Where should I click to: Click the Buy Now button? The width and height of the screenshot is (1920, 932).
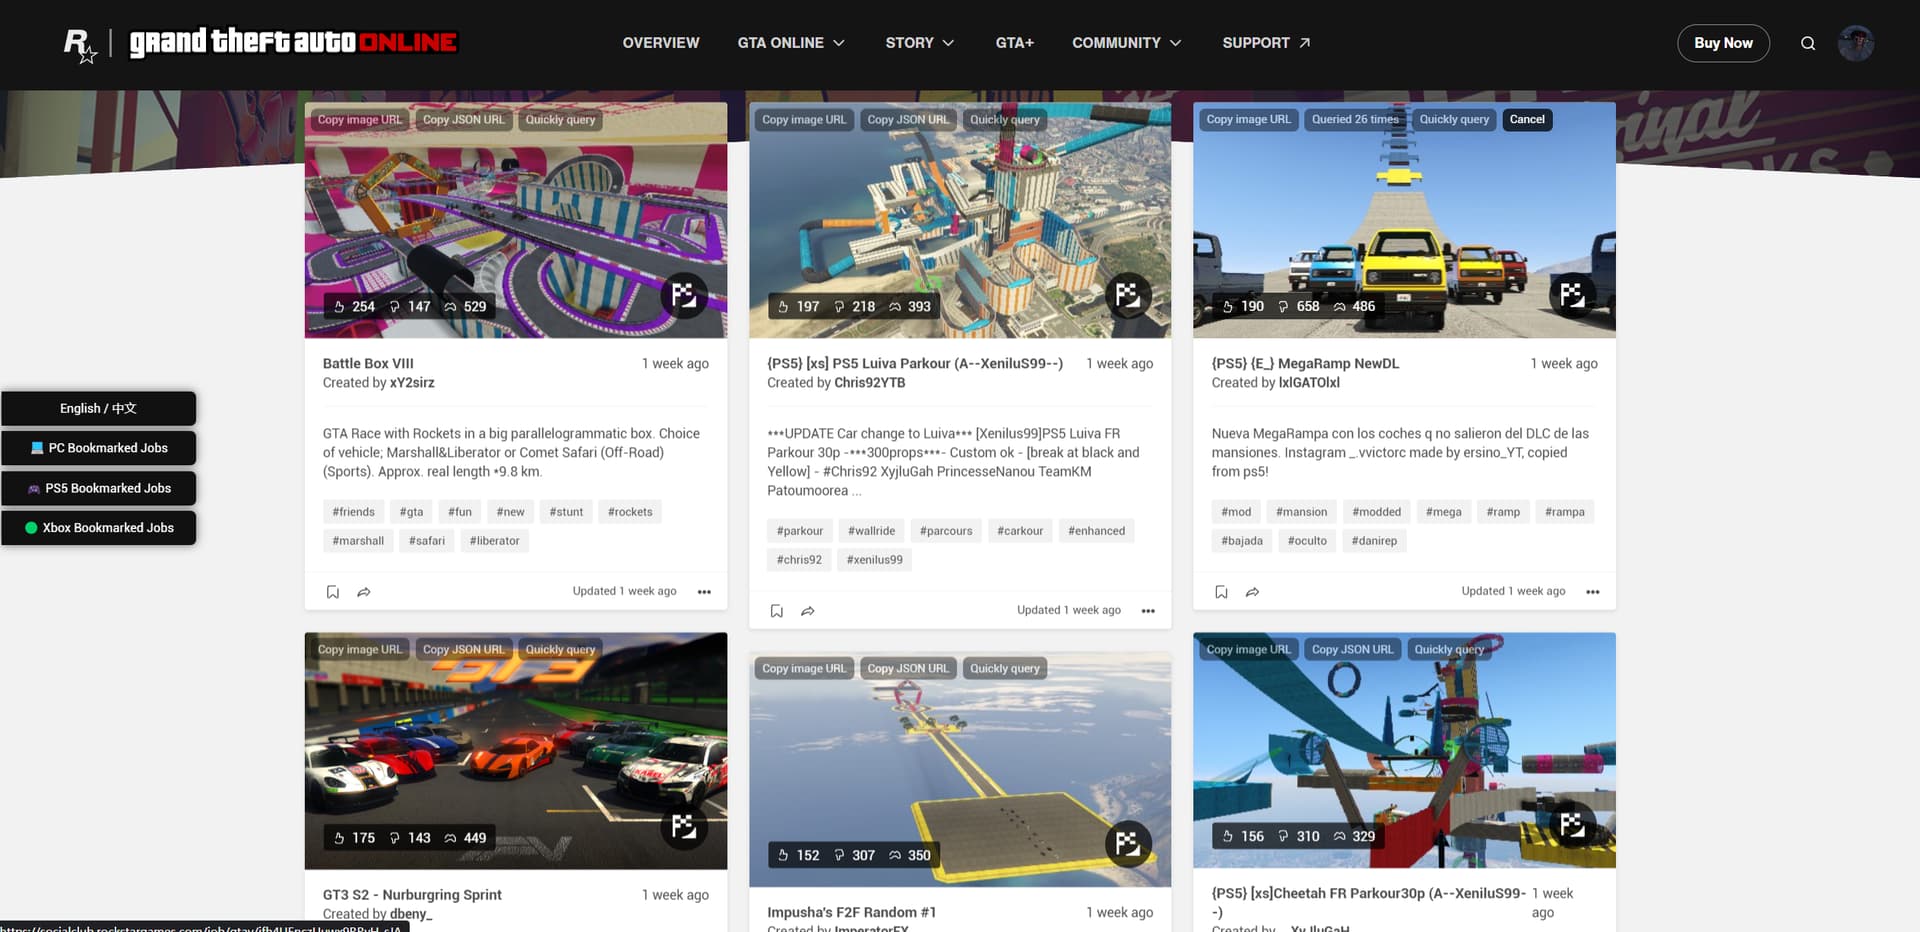[1723, 43]
